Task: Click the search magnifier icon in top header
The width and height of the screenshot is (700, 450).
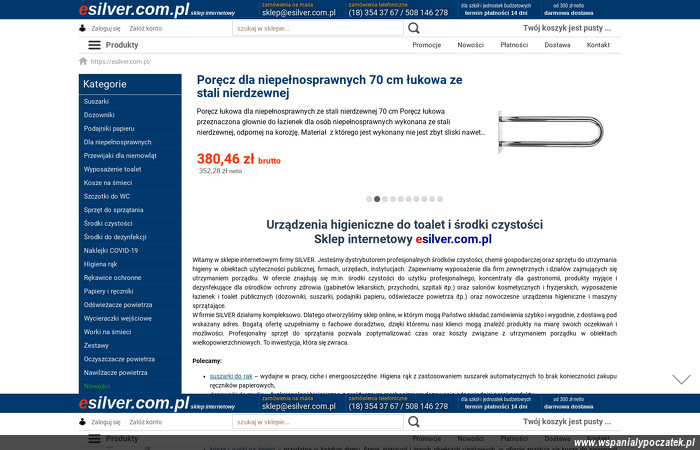Action: pos(414,28)
